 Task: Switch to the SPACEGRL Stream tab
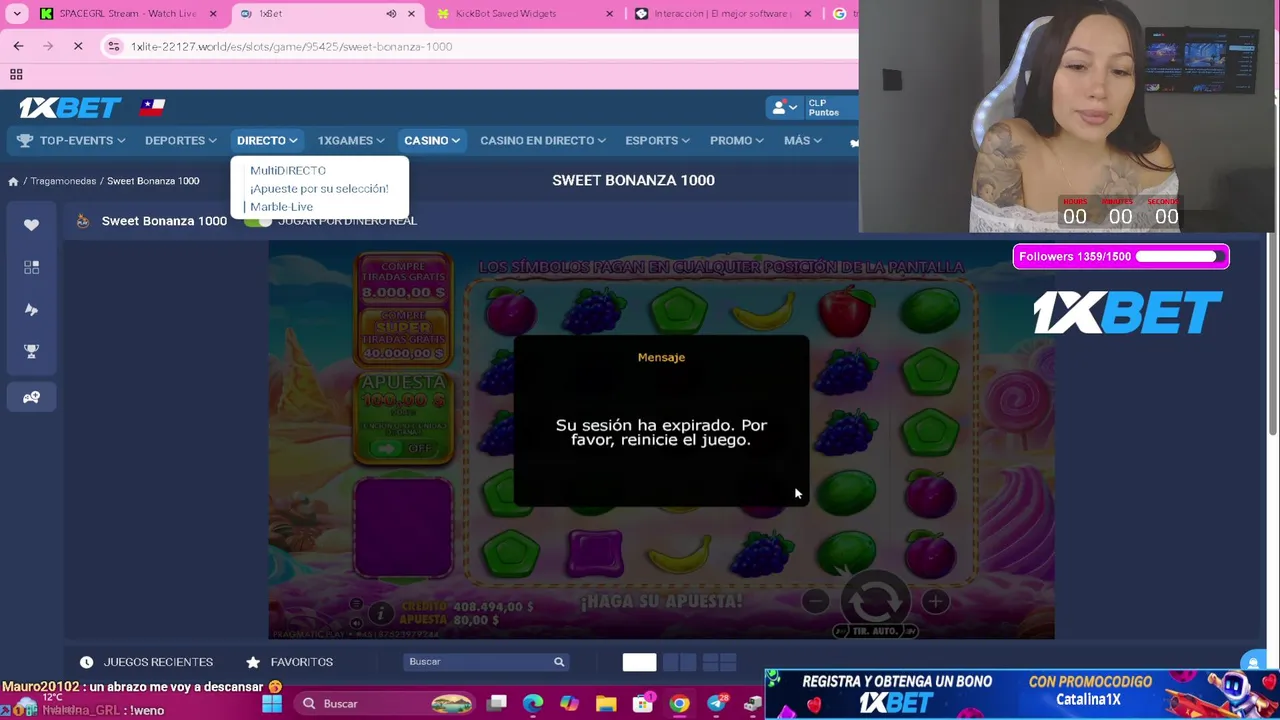click(127, 14)
